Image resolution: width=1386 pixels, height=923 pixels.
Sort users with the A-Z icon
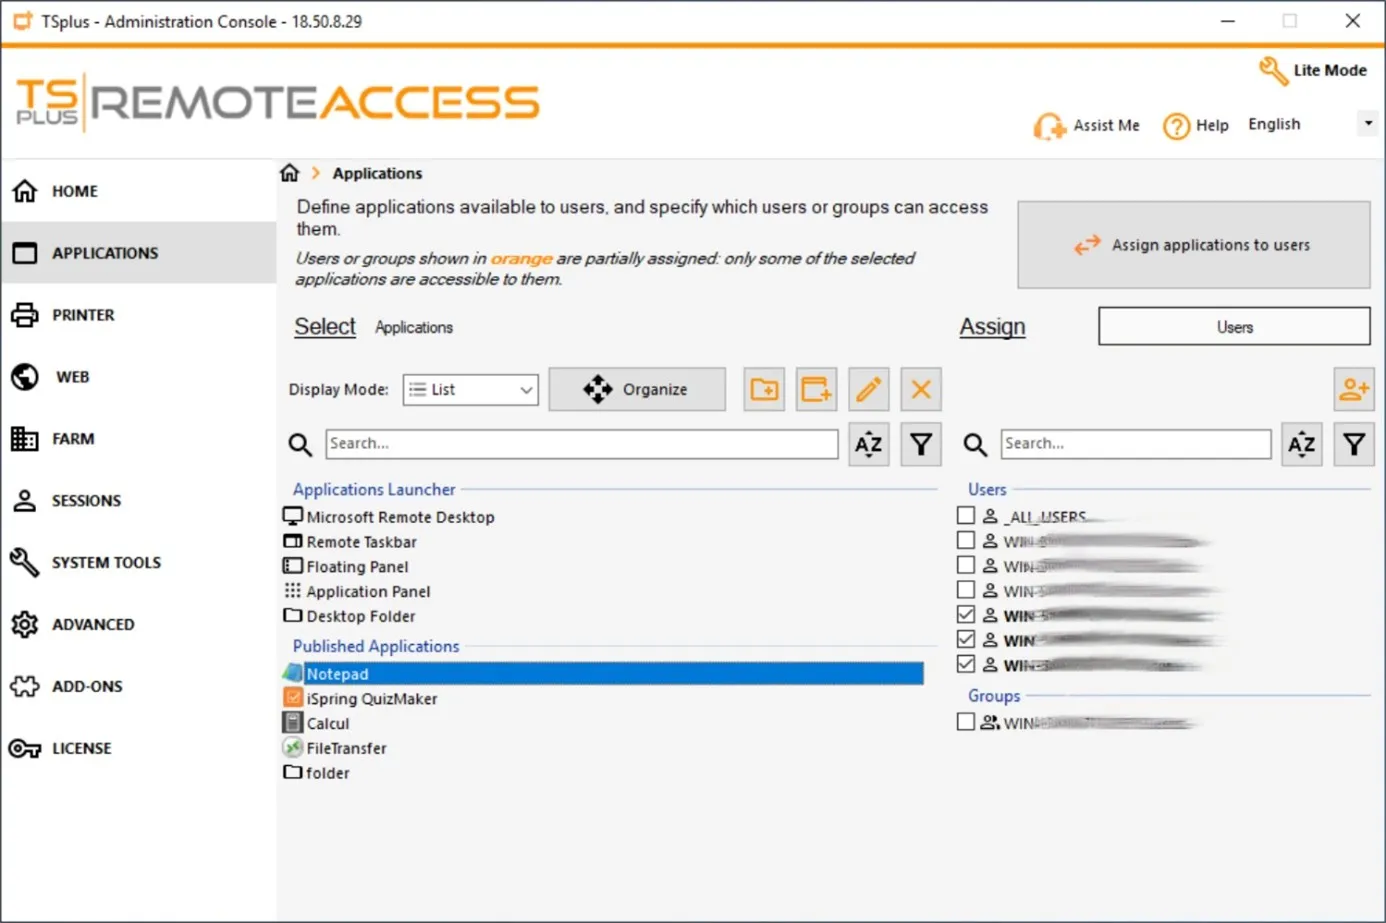click(1302, 444)
